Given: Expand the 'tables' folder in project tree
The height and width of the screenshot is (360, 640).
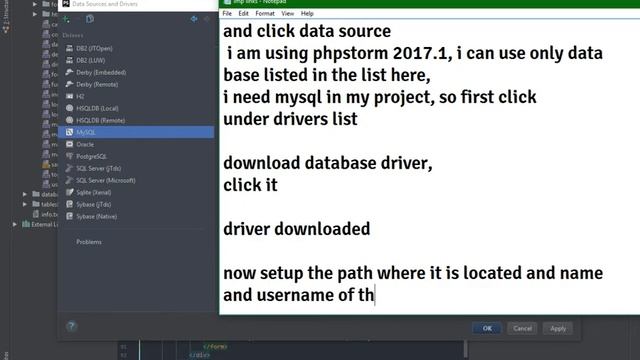Looking at the screenshot, I should pyautogui.click(x=25, y=204).
